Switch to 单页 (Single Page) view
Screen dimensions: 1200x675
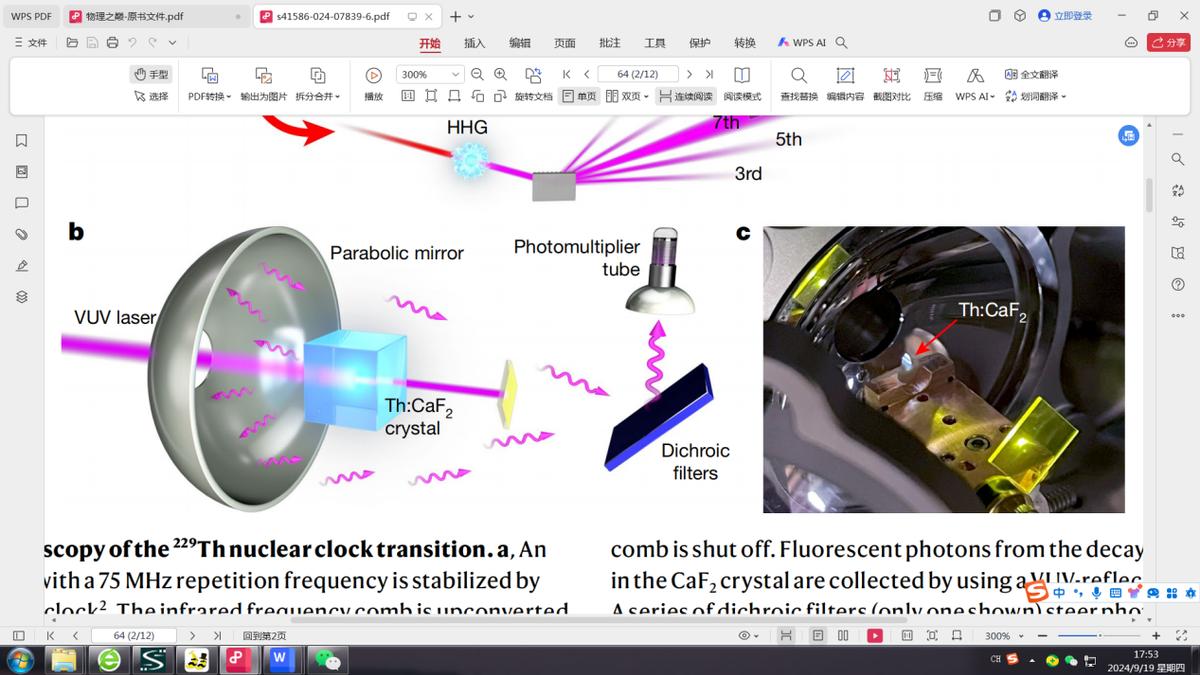579,97
